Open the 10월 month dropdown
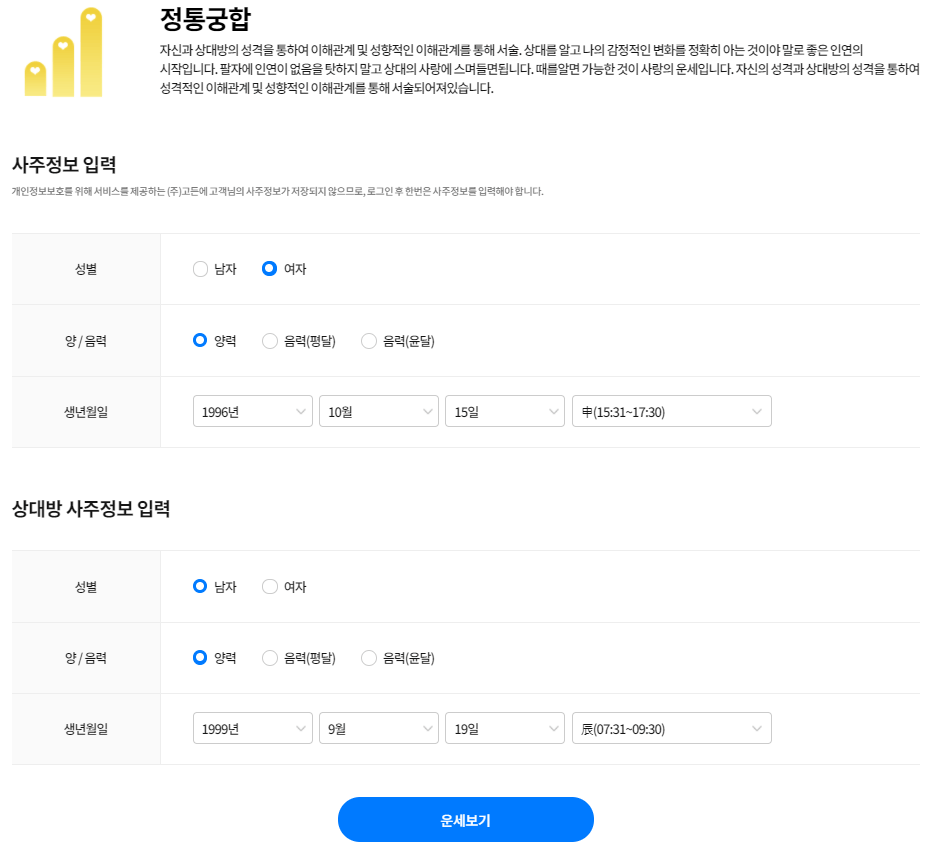The height and width of the screenshot is (844, 930). point(378,410)
